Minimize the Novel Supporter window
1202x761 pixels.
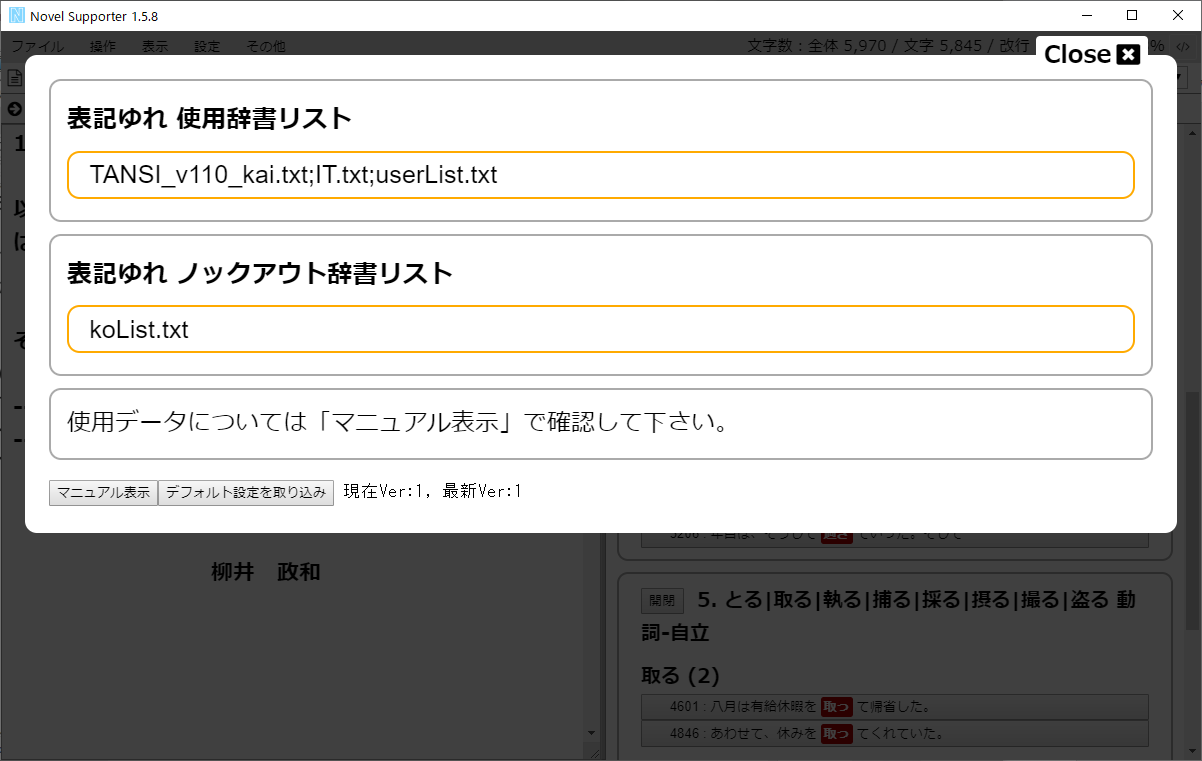[x=1086, y=15]
